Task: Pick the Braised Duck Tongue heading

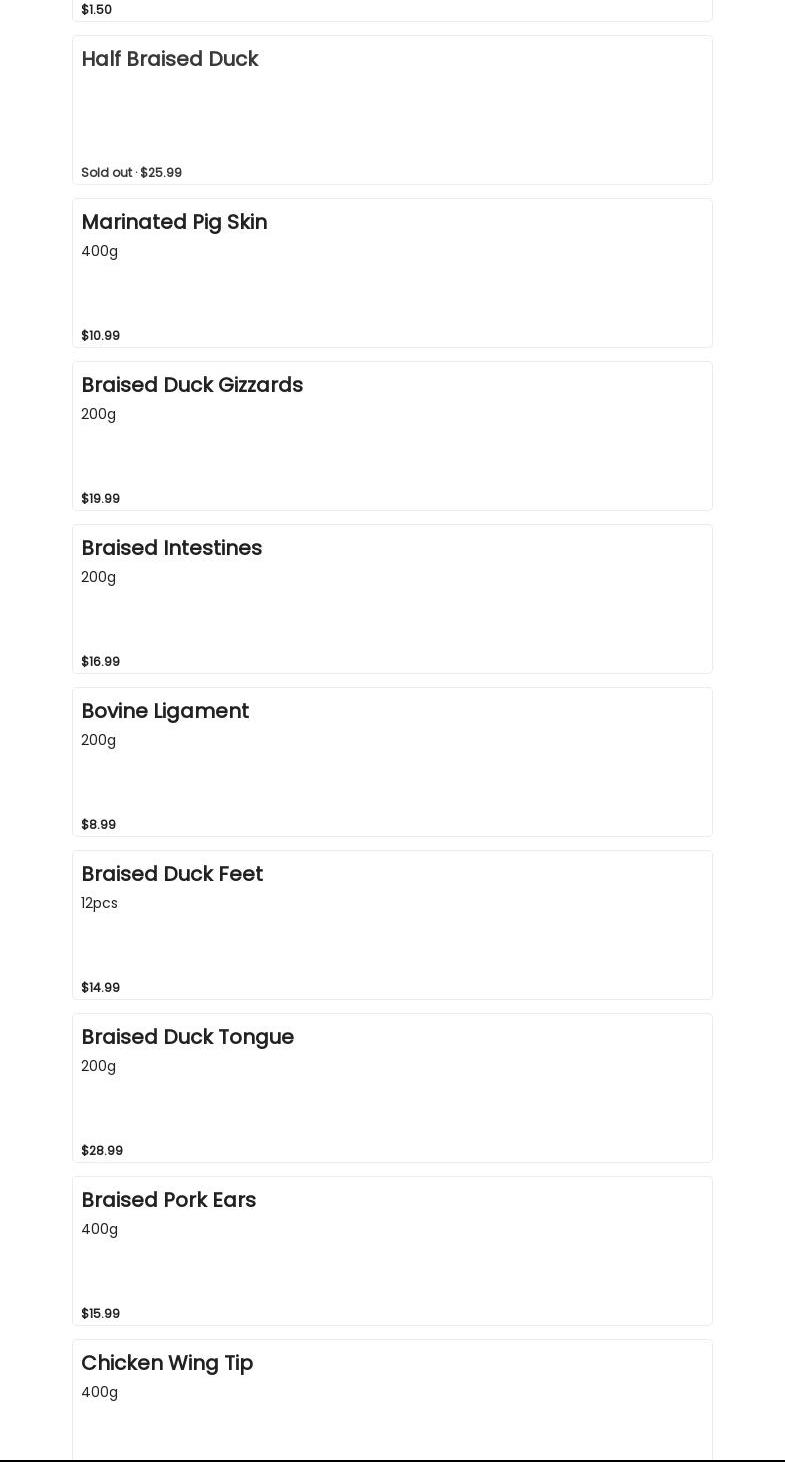Action: coord(187,1037)
